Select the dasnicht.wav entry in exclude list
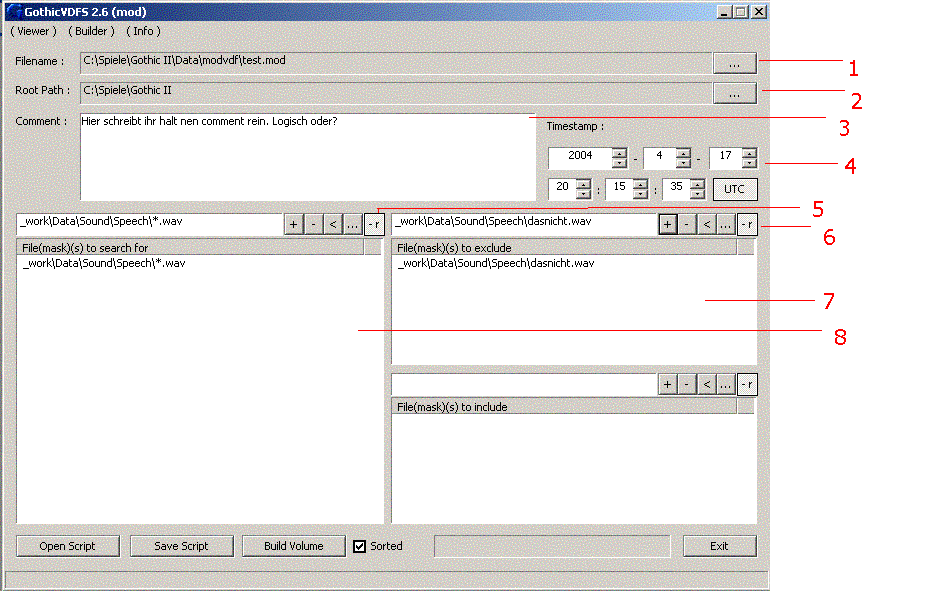The height and width of the screenshot is (591, 943). 496,263
